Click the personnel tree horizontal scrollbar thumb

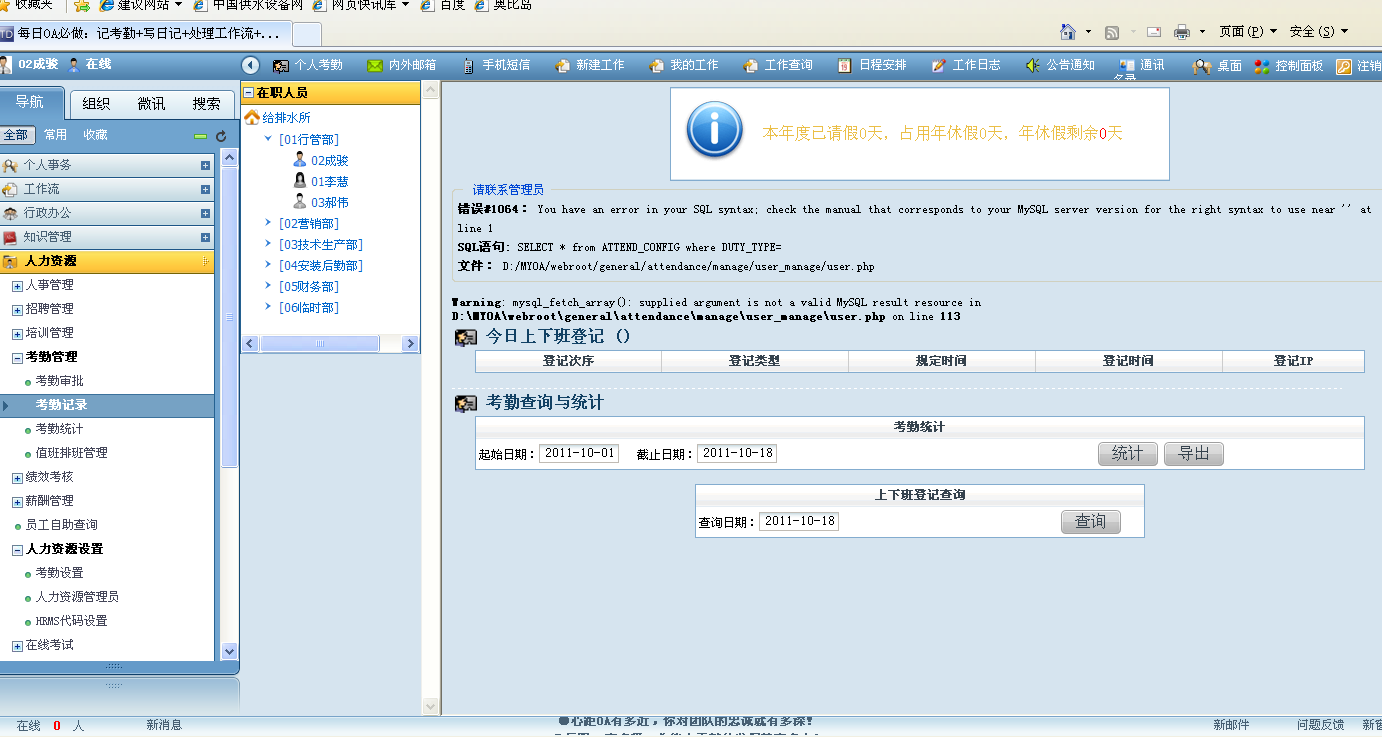tap(320, 343)
